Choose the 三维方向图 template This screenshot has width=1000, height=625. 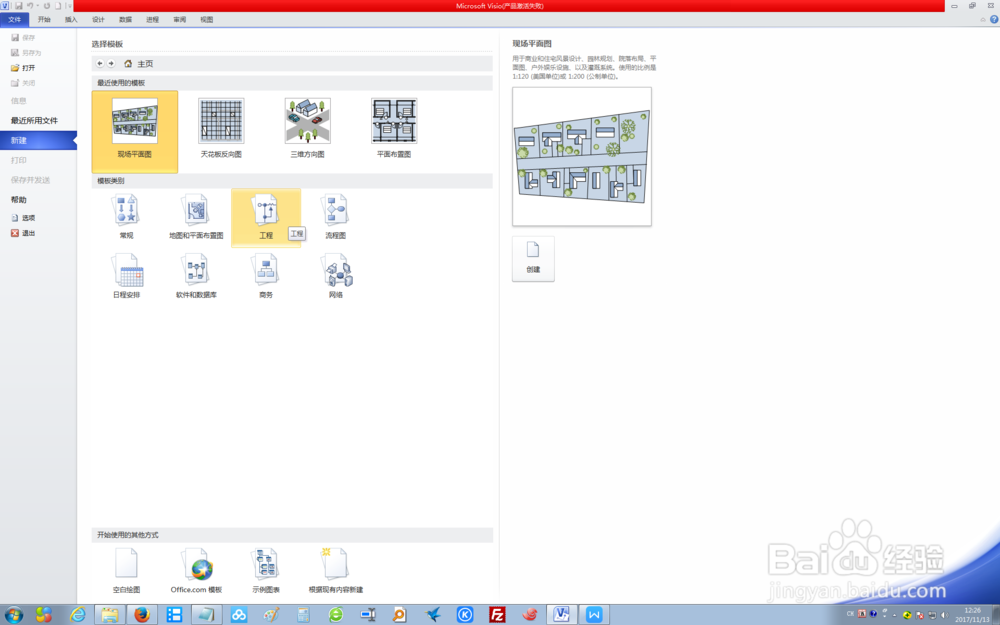(307, 128)
